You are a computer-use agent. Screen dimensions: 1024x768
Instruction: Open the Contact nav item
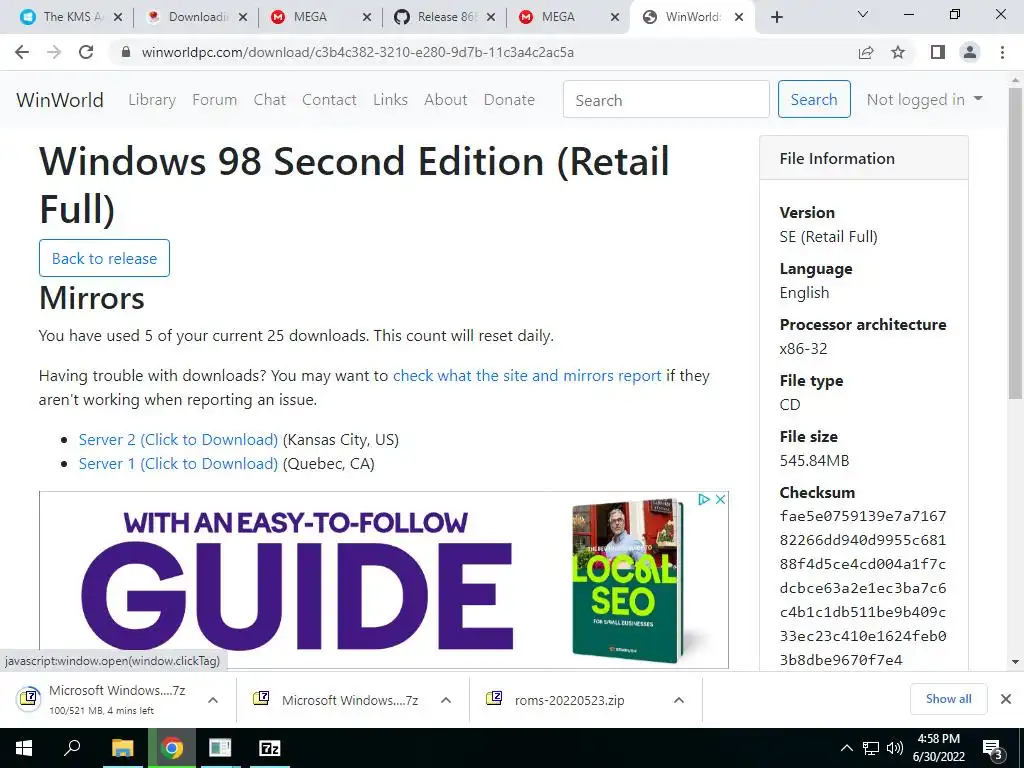coord(329,100)
